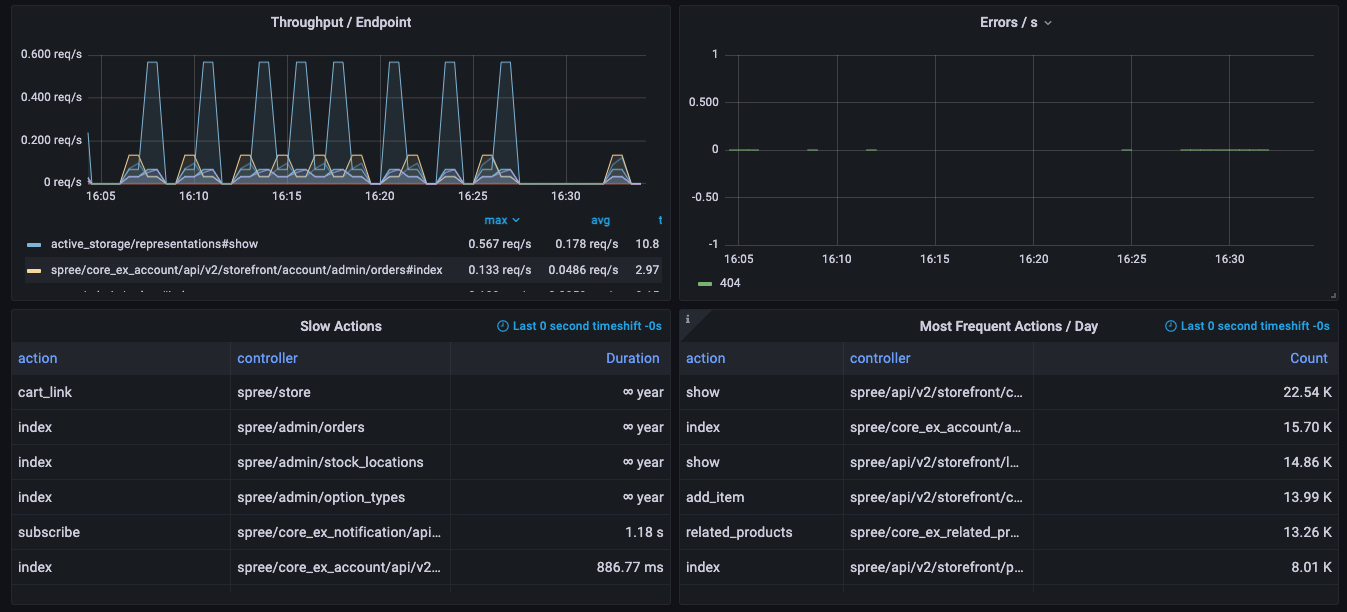This screenshot has height=612, width=1347.
Task: Open the Slow Actions panel title menu
Action: point(340,326)
